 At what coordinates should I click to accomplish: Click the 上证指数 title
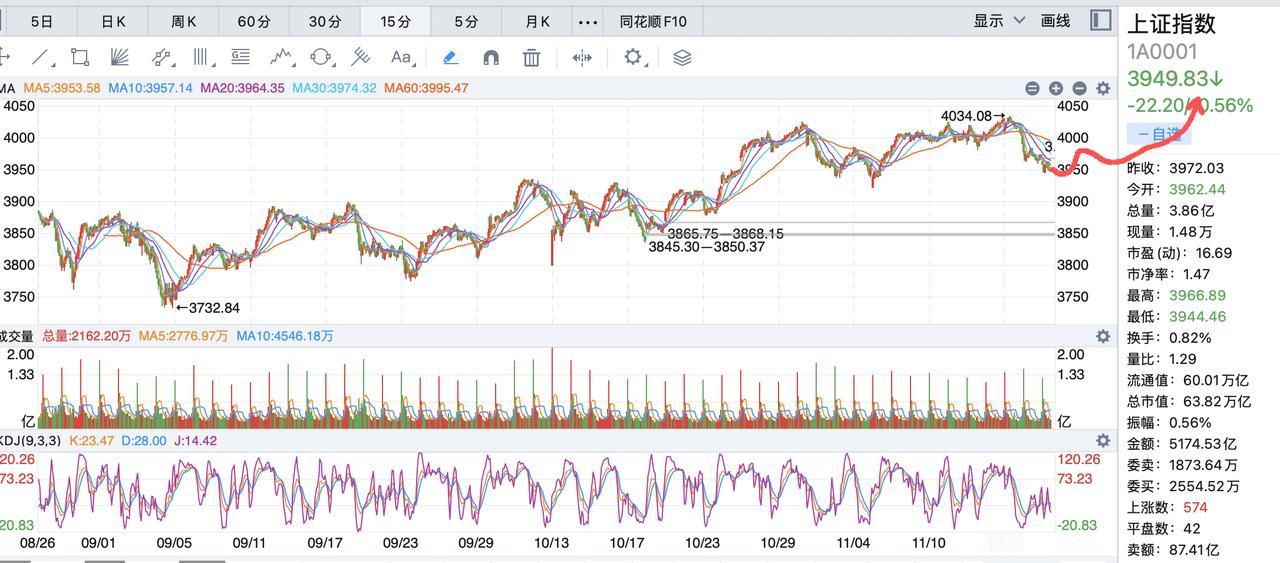pos(1171,23)
